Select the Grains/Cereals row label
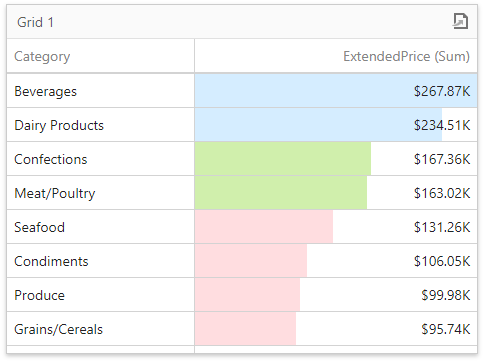This screenshot has width=484, height=362. pos(58,329)
